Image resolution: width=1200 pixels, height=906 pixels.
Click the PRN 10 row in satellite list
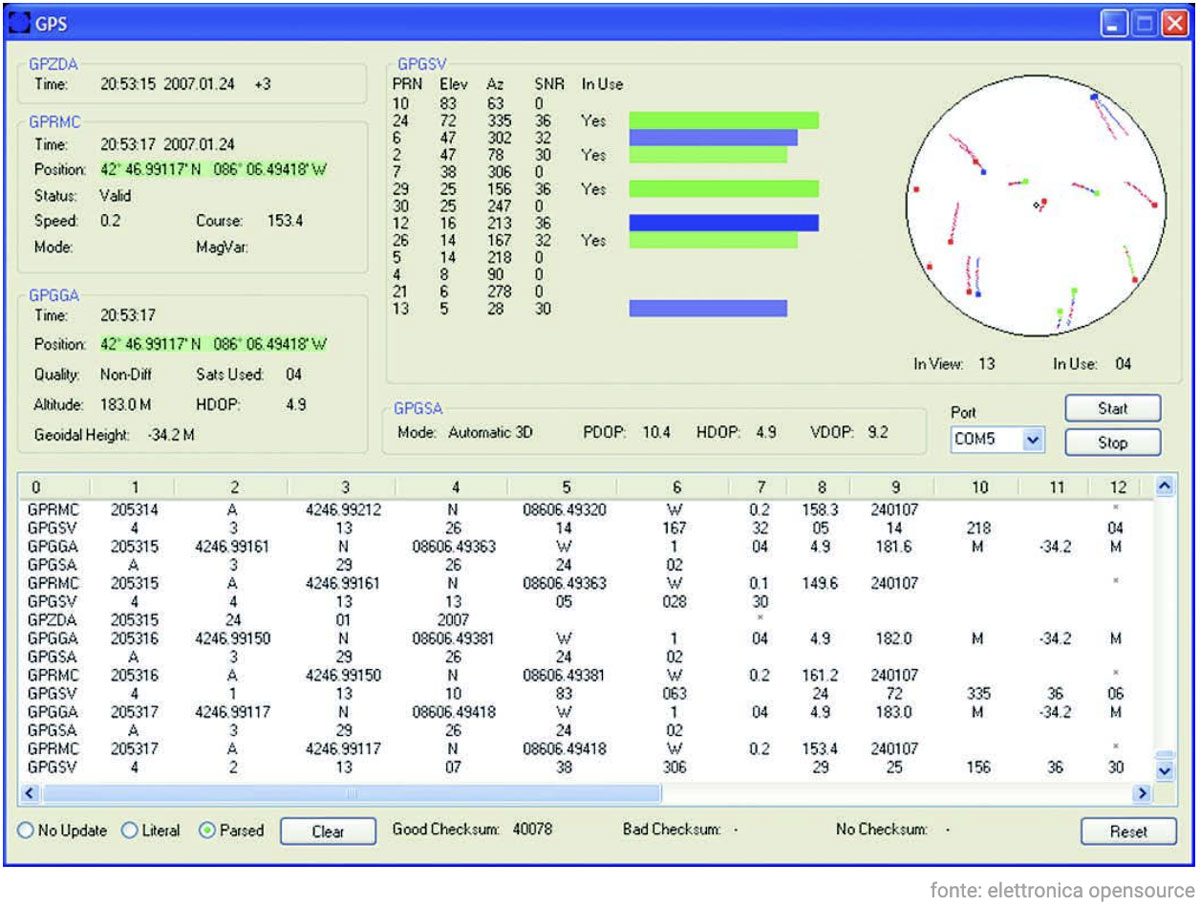pyautogui.click(x=470, y=103)
